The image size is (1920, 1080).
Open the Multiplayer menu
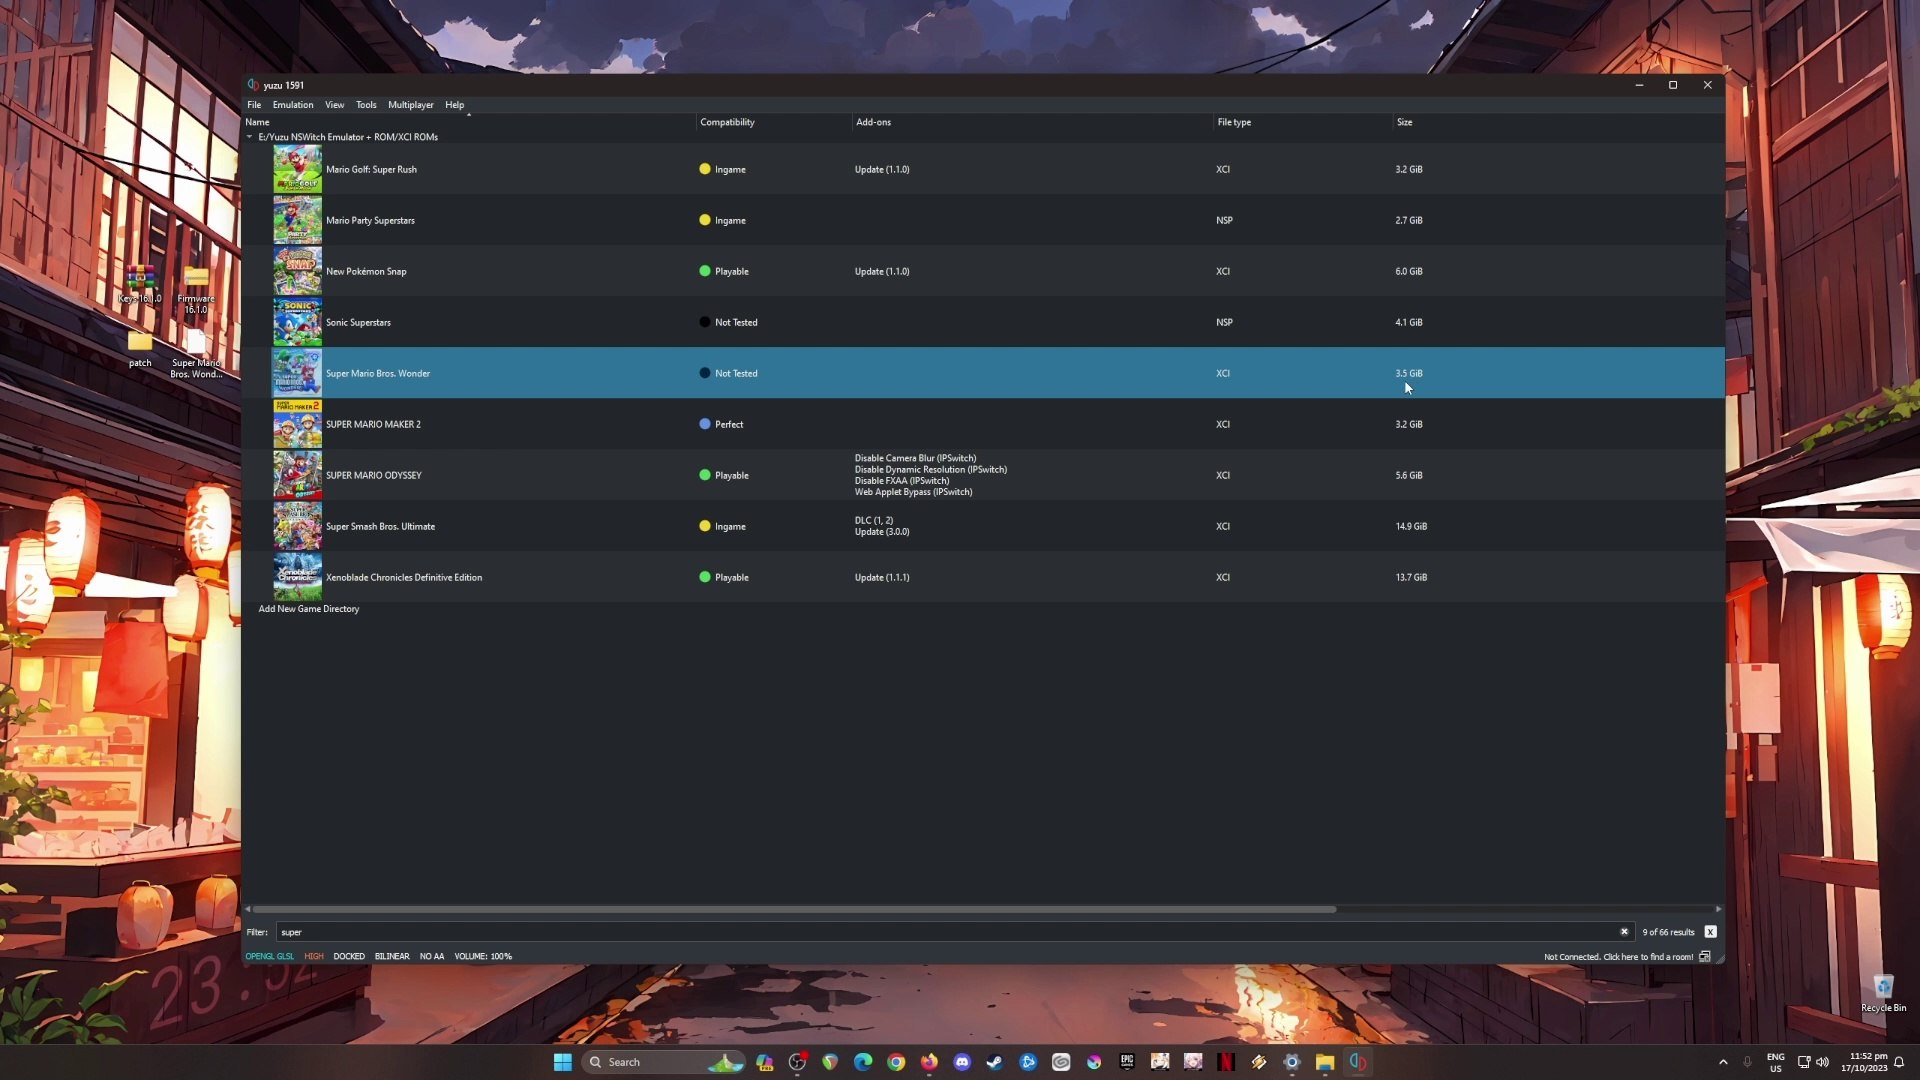click(x=411, y=105)
